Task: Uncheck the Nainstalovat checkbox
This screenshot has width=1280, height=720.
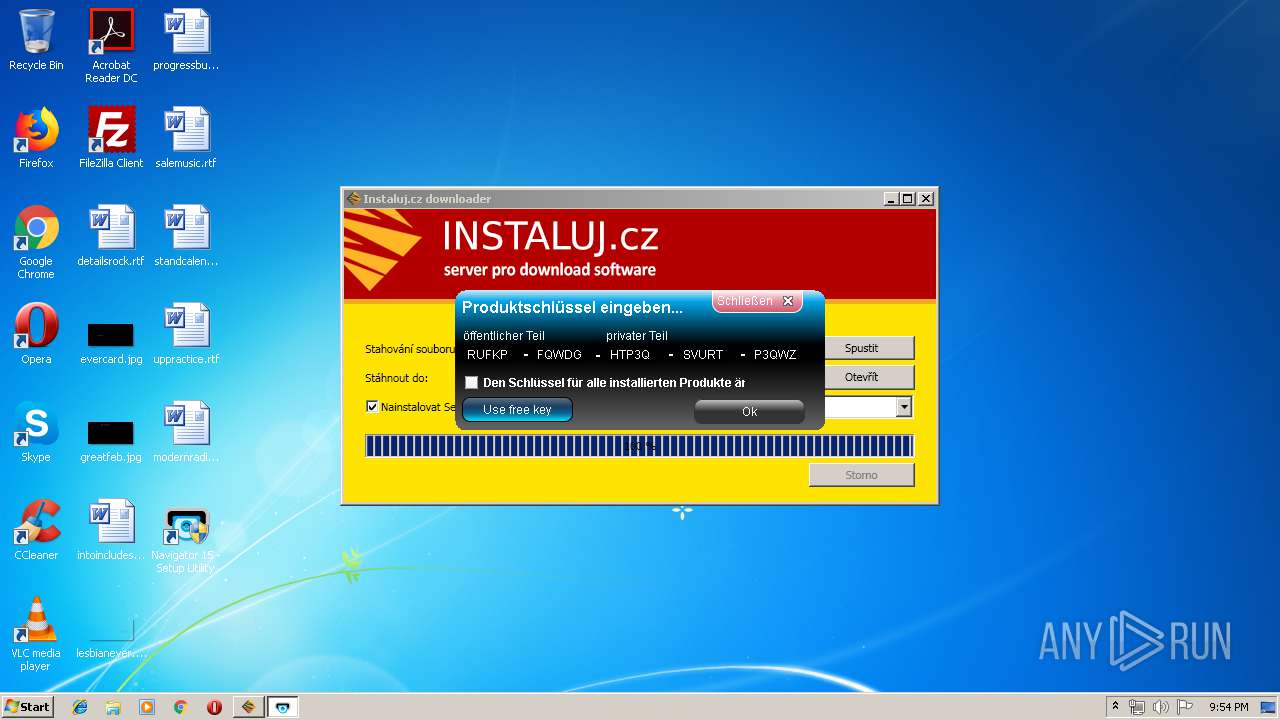Action: [372, 407]
